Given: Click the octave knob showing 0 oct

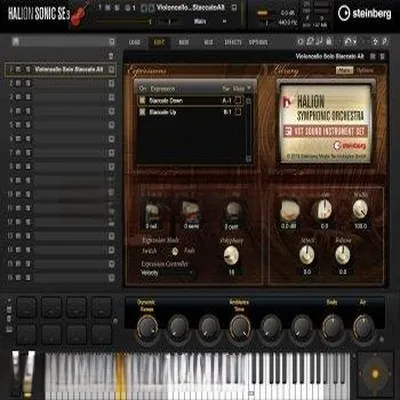Looking at the screenshot, I should pos(152,212).
